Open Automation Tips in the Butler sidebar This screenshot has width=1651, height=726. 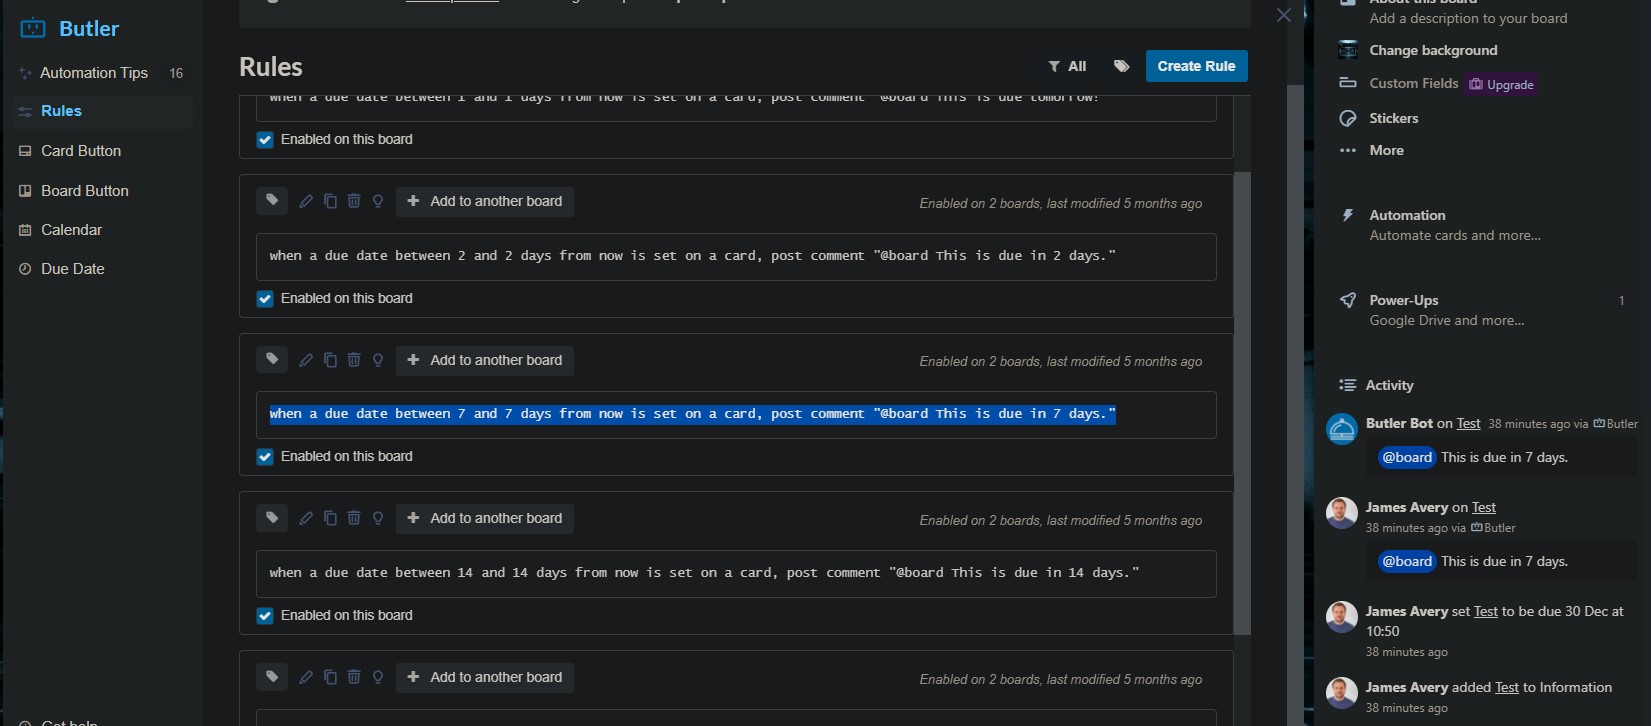click(102, 73)
